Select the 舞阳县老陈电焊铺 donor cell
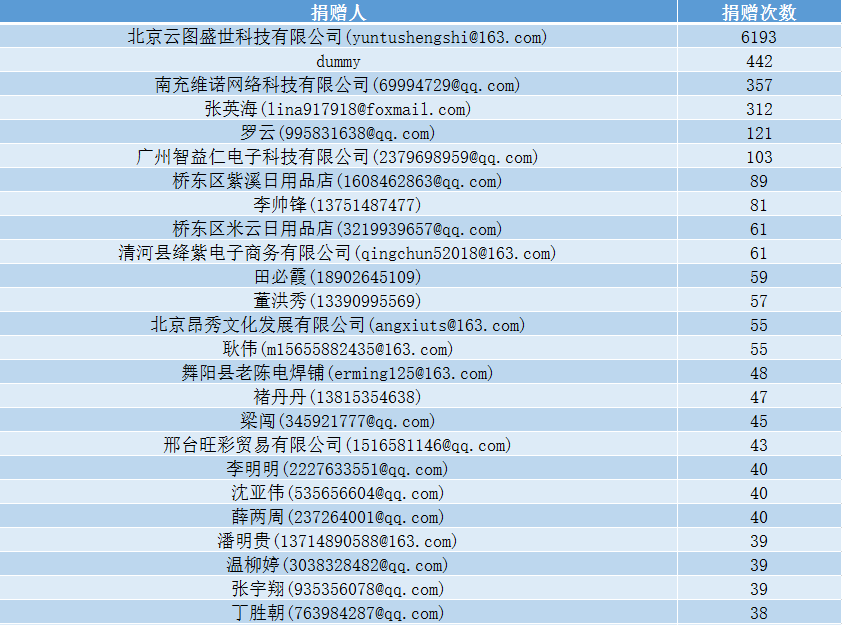842x625 pixels. click(338, 373)
